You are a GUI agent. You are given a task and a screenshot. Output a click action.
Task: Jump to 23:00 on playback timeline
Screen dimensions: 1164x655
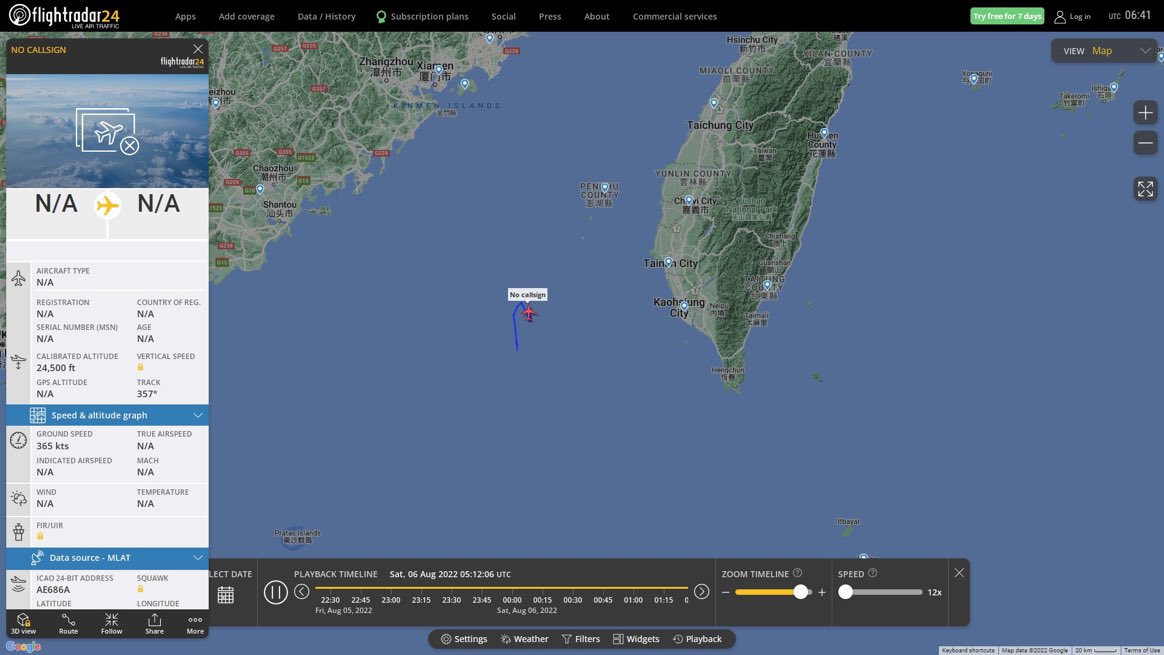click(x=390, y=600)
